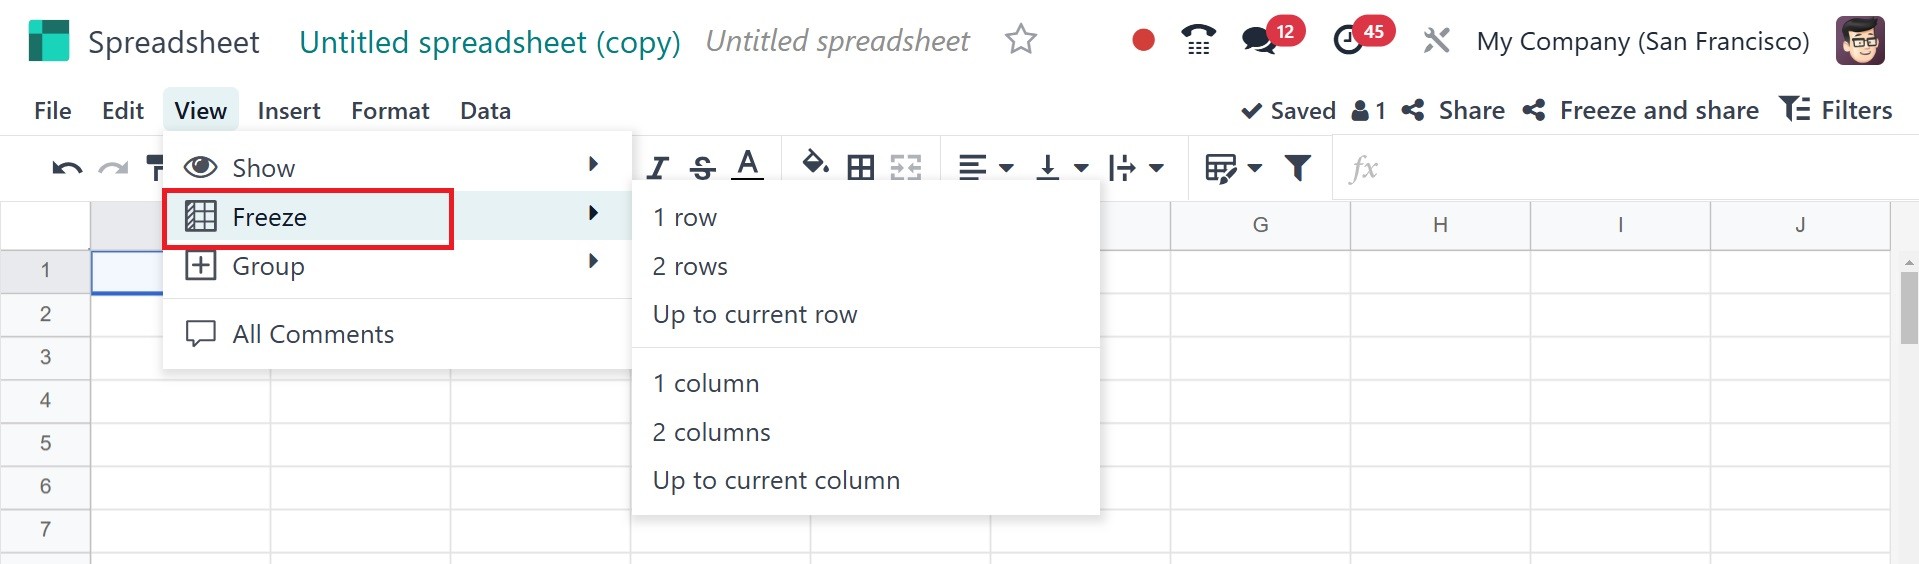Click the fill color paint bucket
1919x564 pixels.
[815, 164]
